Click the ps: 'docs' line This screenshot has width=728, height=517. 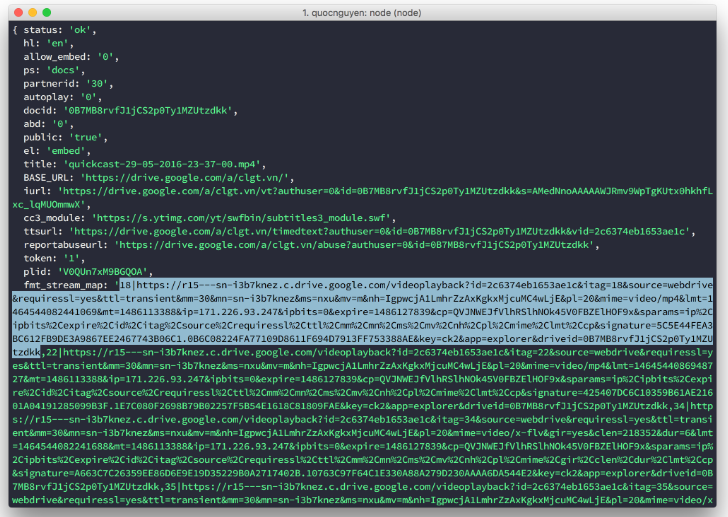pyautogui.click(x=54, y=70)
